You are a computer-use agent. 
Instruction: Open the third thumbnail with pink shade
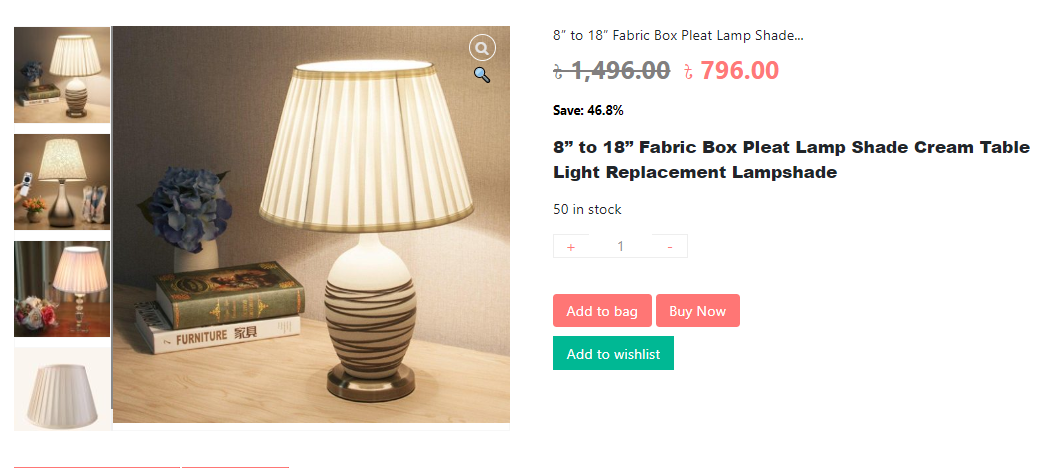(x=61, y=289)
